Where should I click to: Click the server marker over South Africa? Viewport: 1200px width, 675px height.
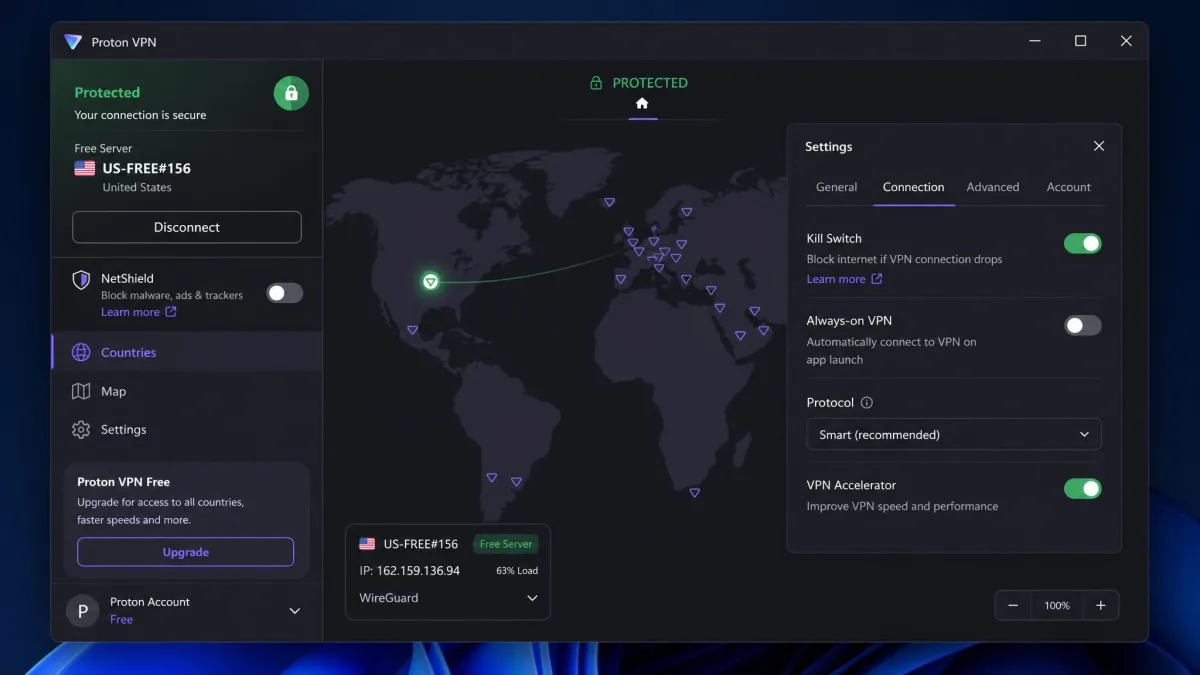[x=694, y=492]
